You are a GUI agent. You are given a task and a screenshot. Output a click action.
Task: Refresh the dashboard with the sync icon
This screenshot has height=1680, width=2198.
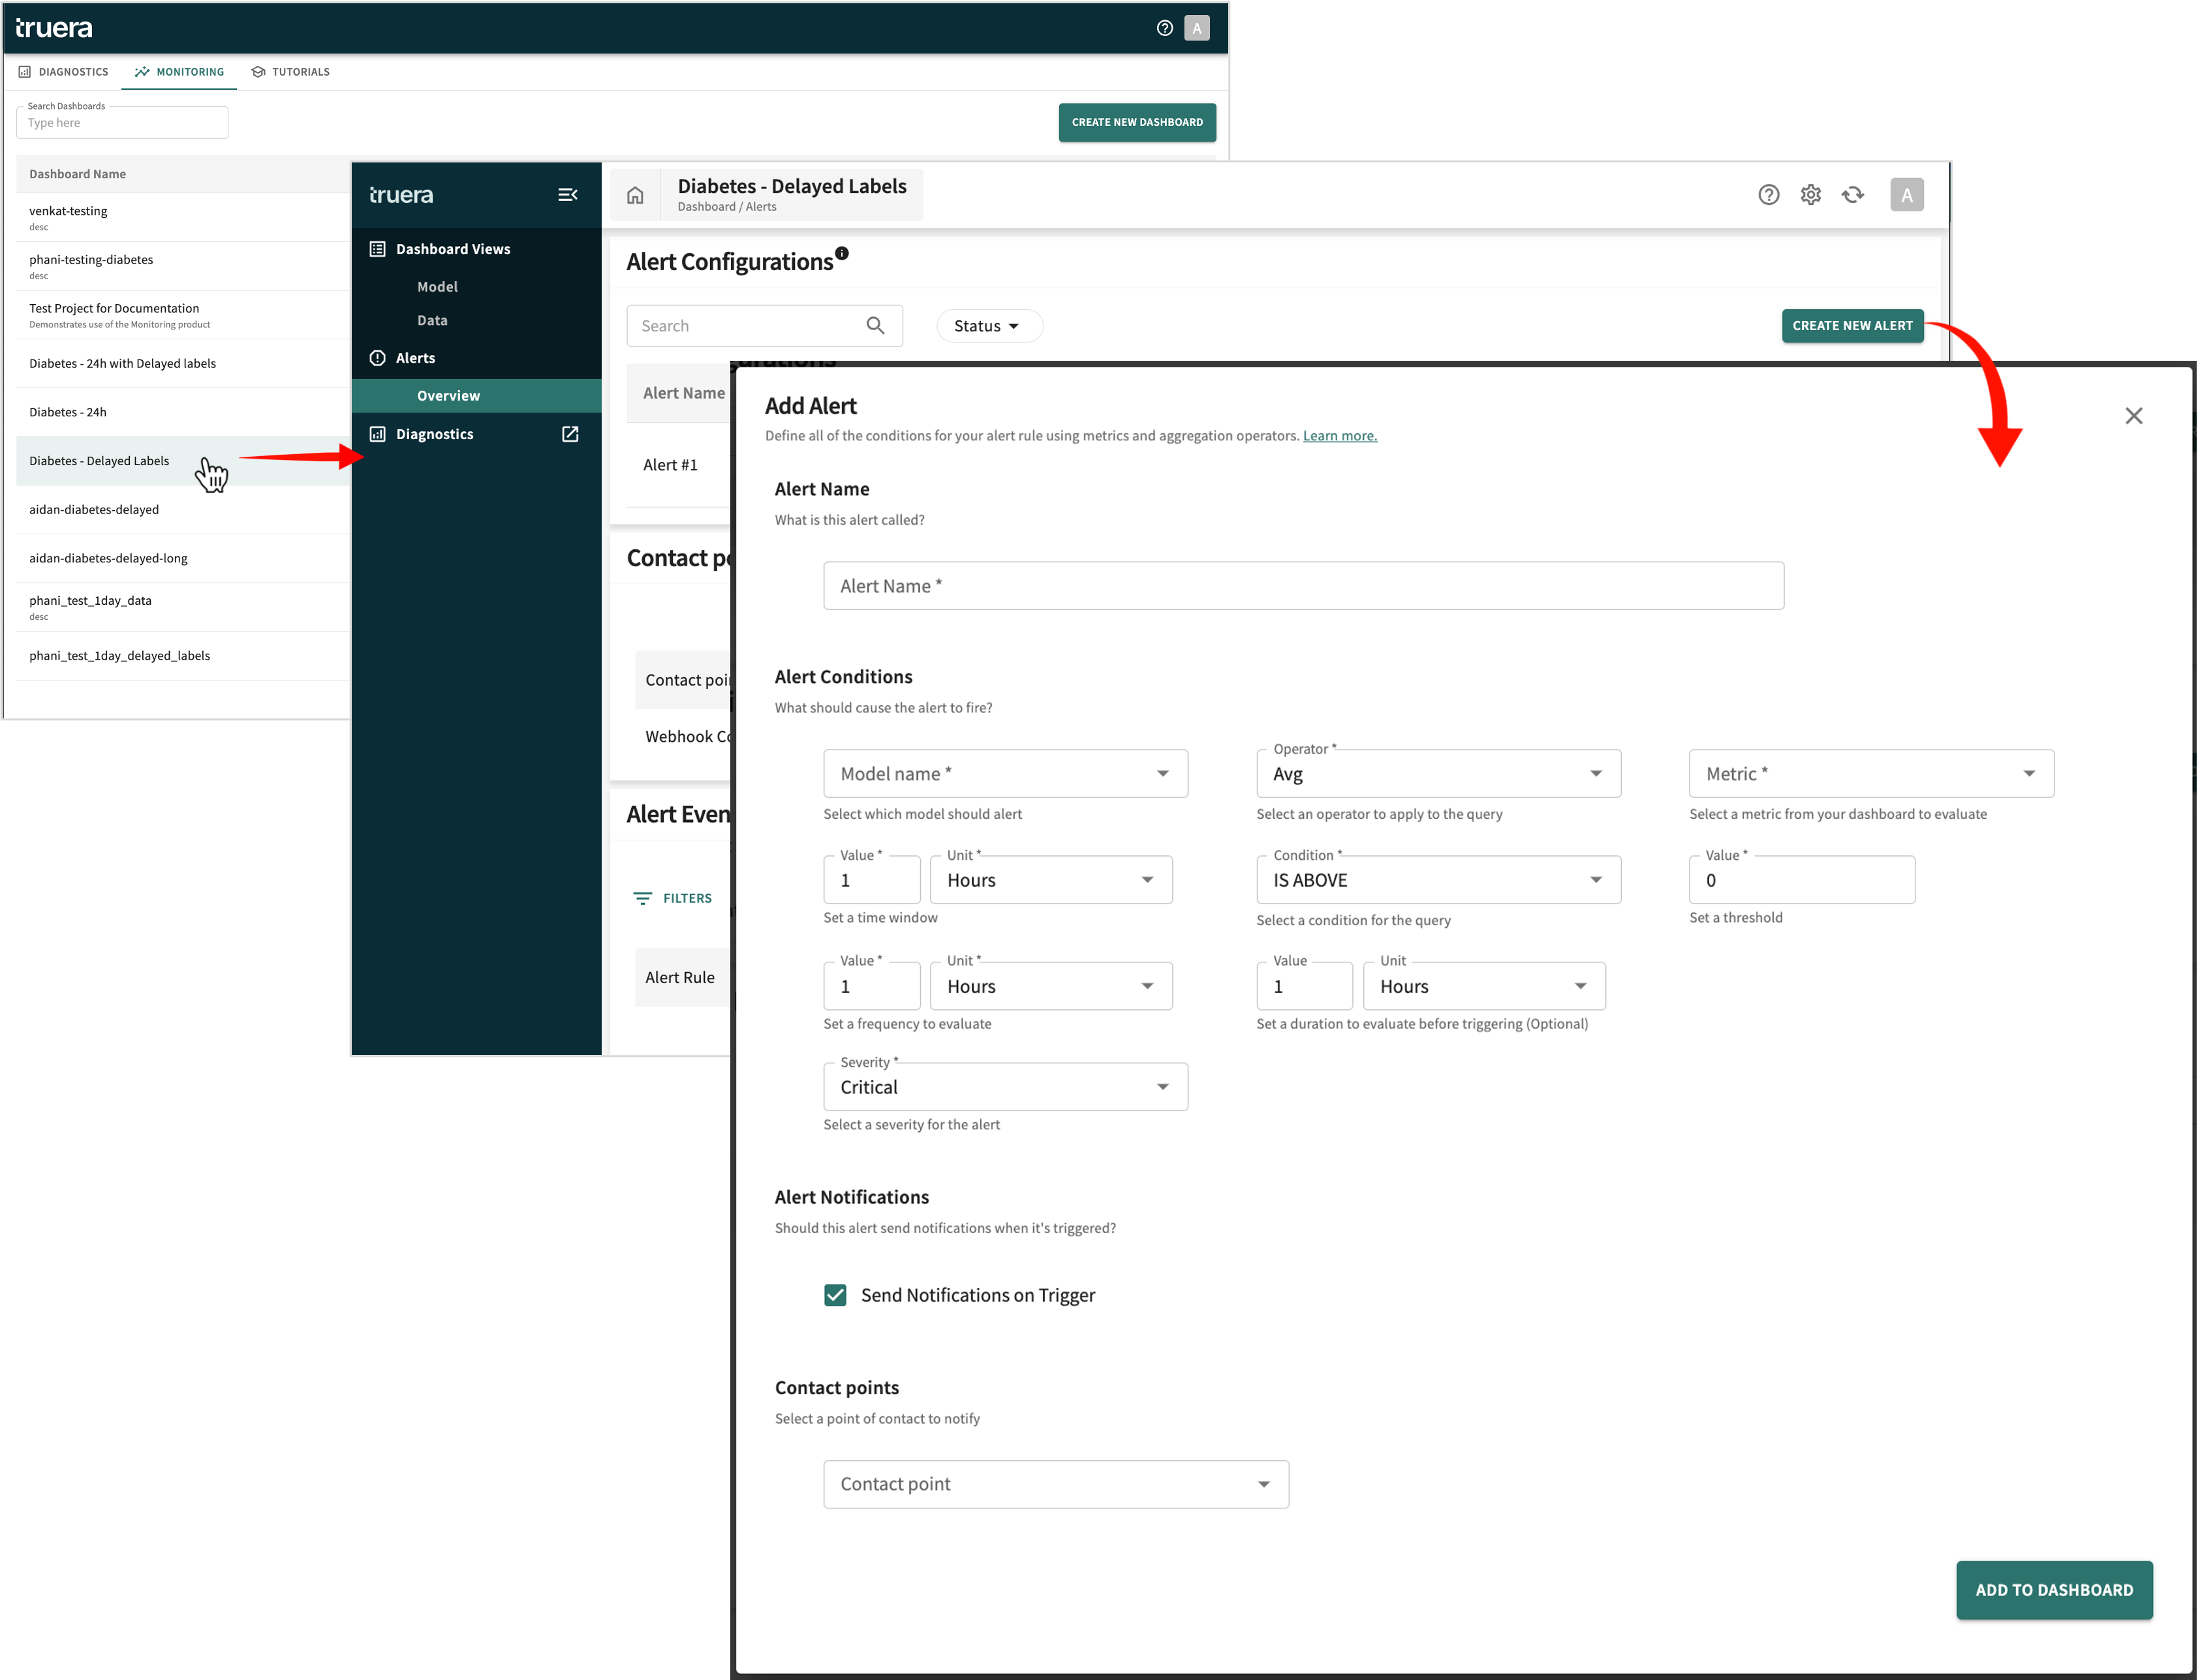click(x=1852, y=195)
